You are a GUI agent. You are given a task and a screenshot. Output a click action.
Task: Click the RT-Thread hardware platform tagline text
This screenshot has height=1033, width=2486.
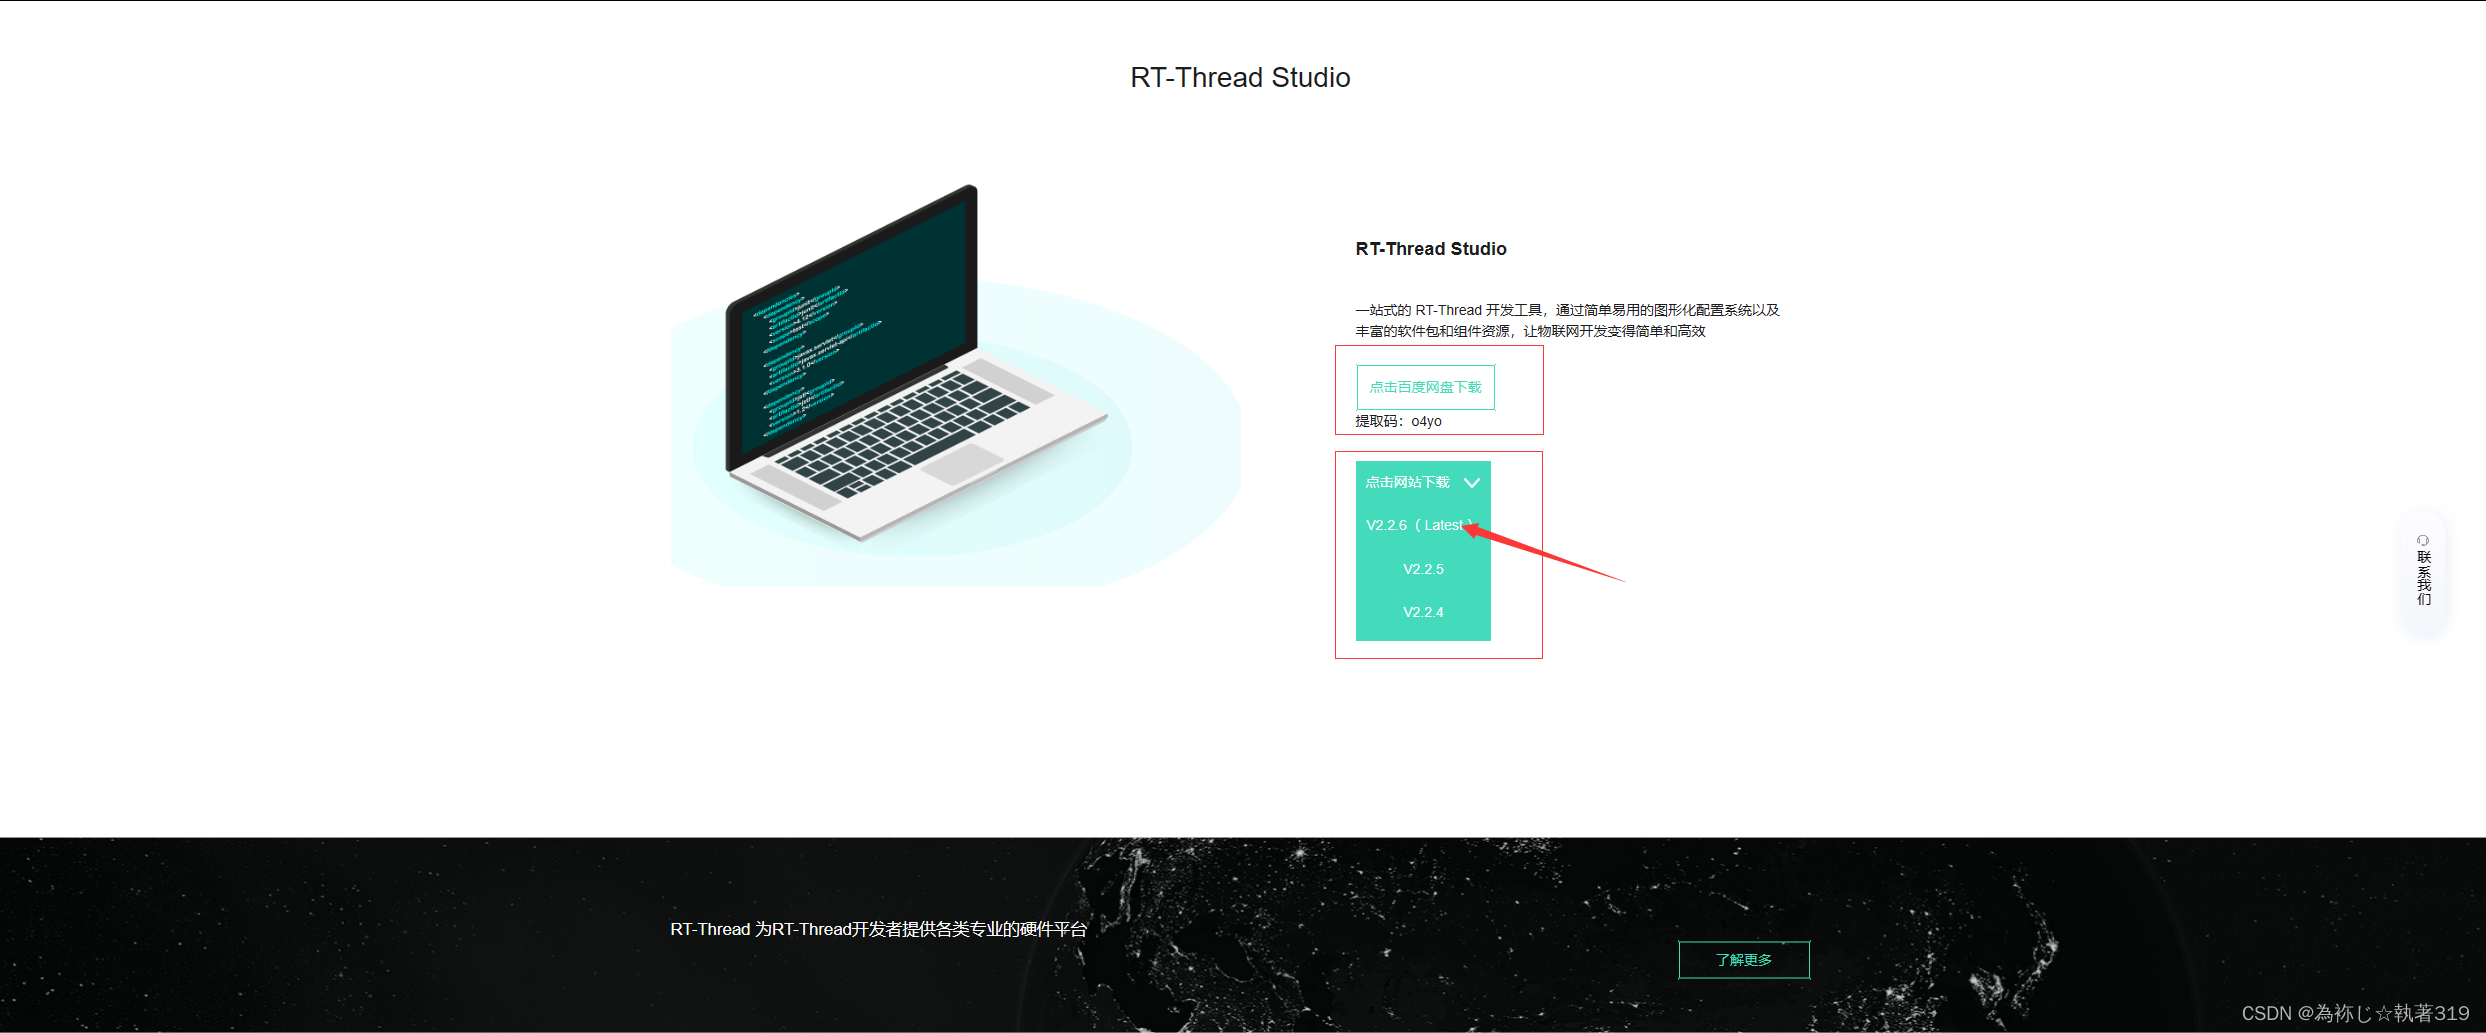coord(878,928)
